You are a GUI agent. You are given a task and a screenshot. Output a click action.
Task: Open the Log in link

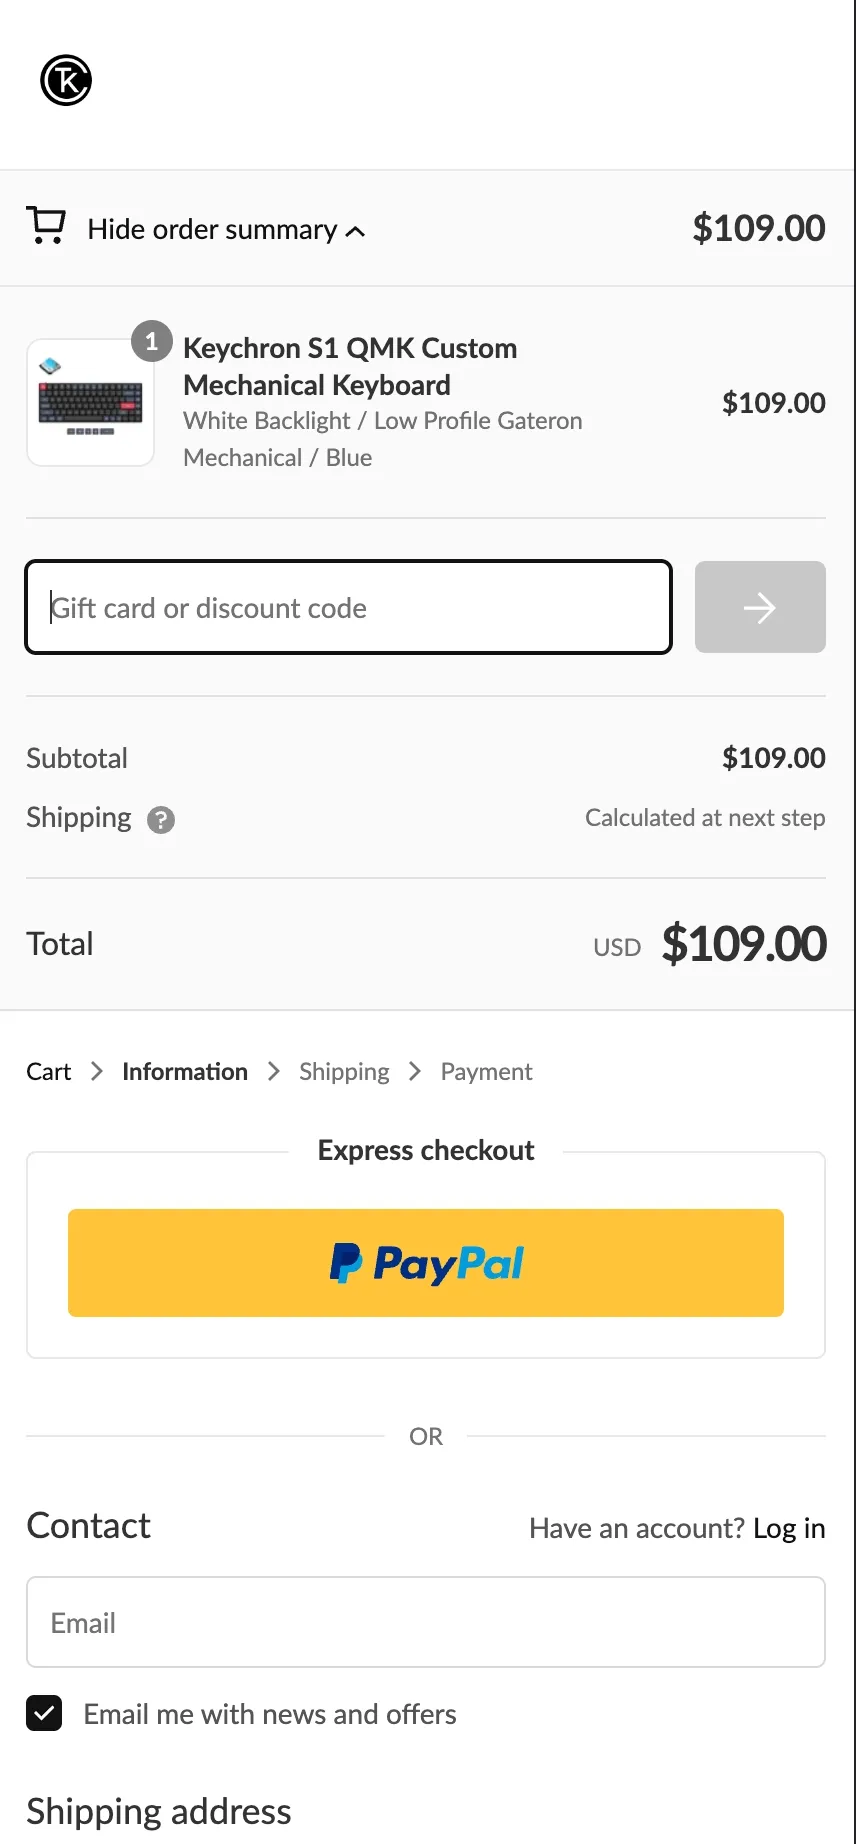pos(788,1528)
